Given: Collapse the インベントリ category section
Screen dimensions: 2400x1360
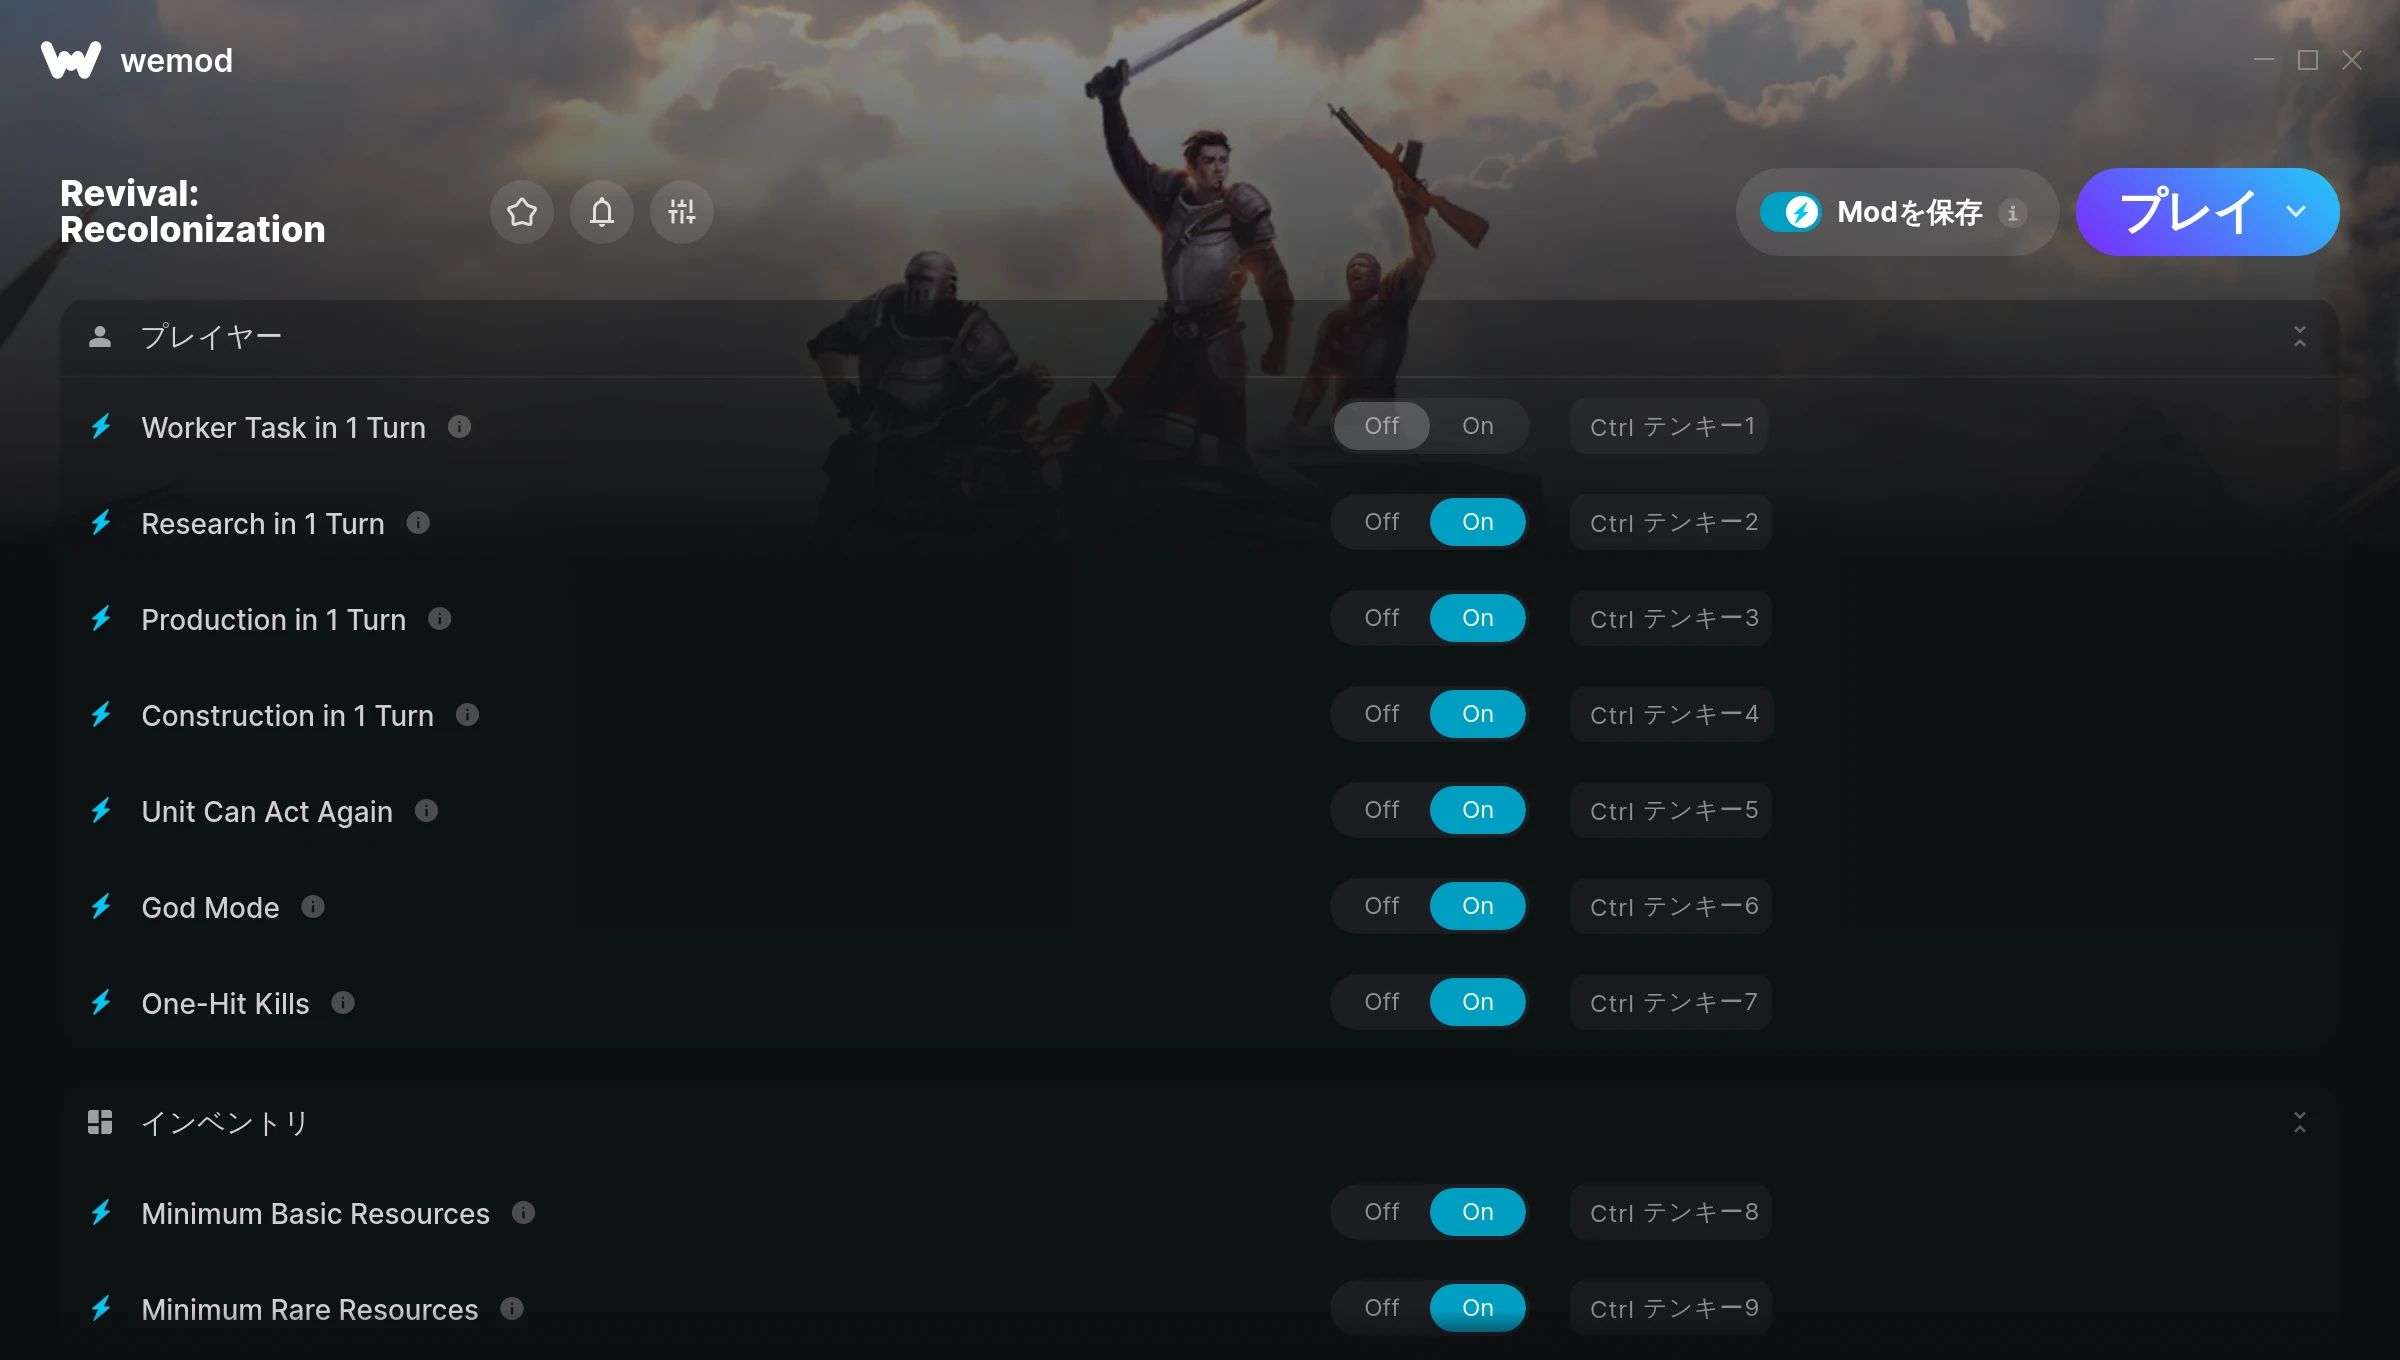Looking at the screenshot, I should (2299, 1122).
